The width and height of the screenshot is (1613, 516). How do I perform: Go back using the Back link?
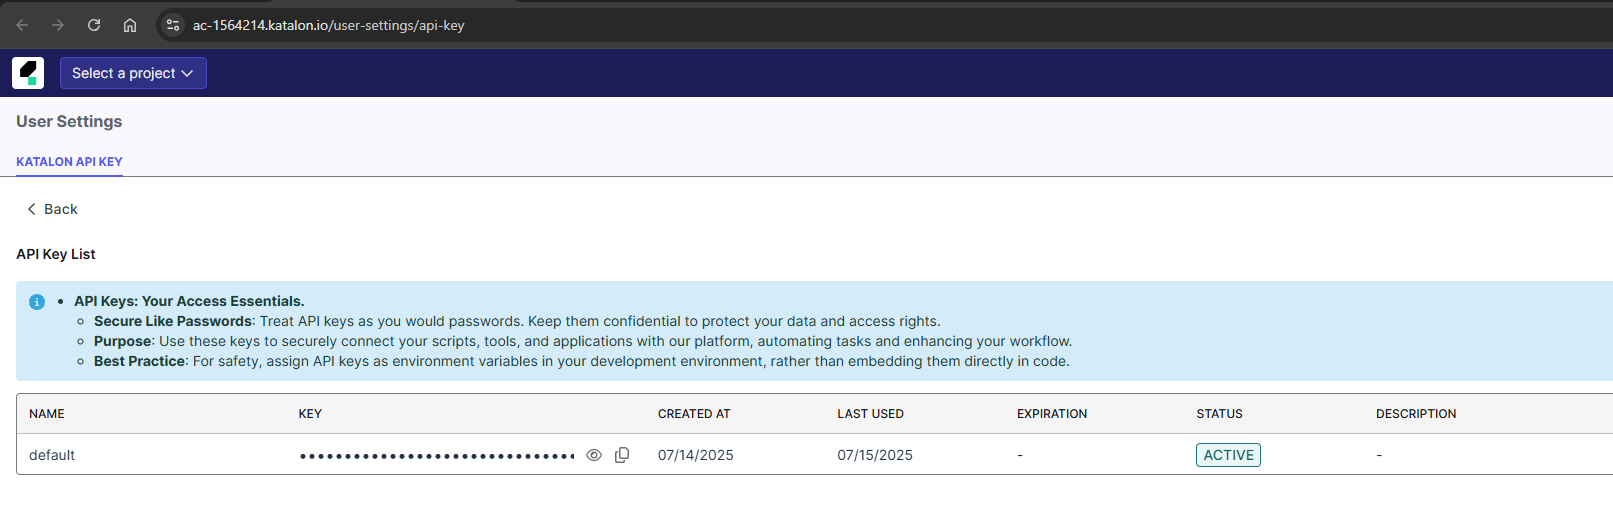pyautogui.click(x=52, y=209)
